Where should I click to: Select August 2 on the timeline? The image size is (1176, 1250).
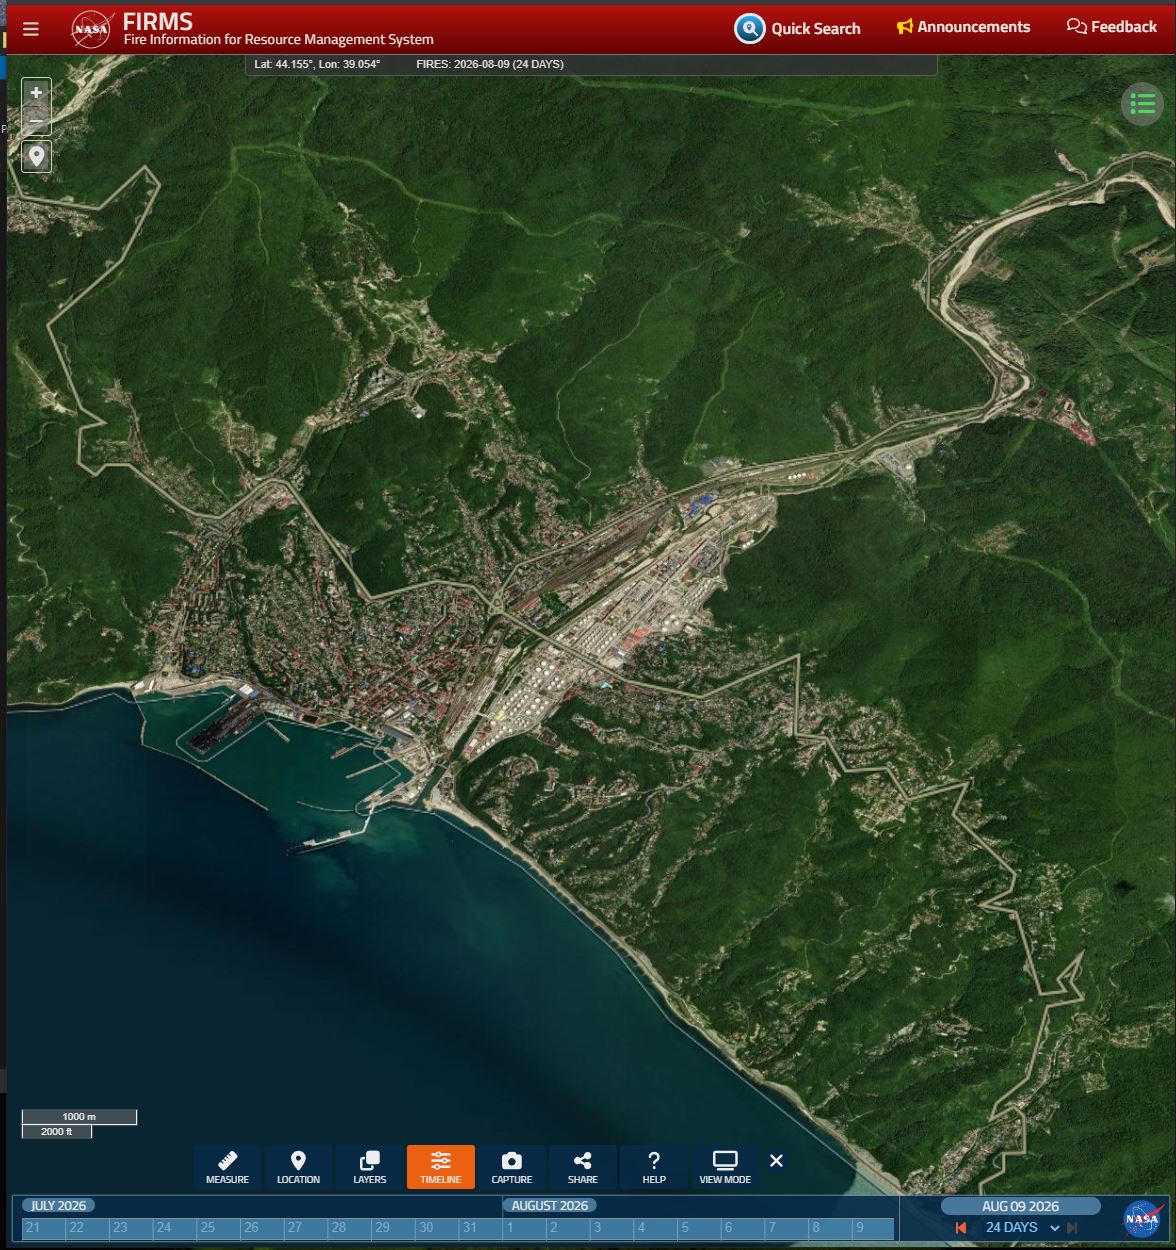point(568,1228)
